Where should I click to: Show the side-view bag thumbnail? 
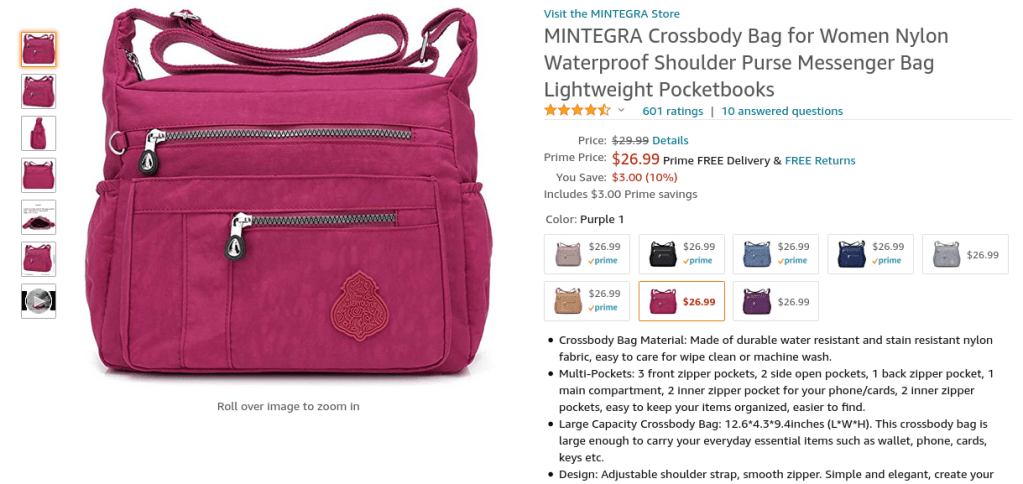[x=38, y=133]
